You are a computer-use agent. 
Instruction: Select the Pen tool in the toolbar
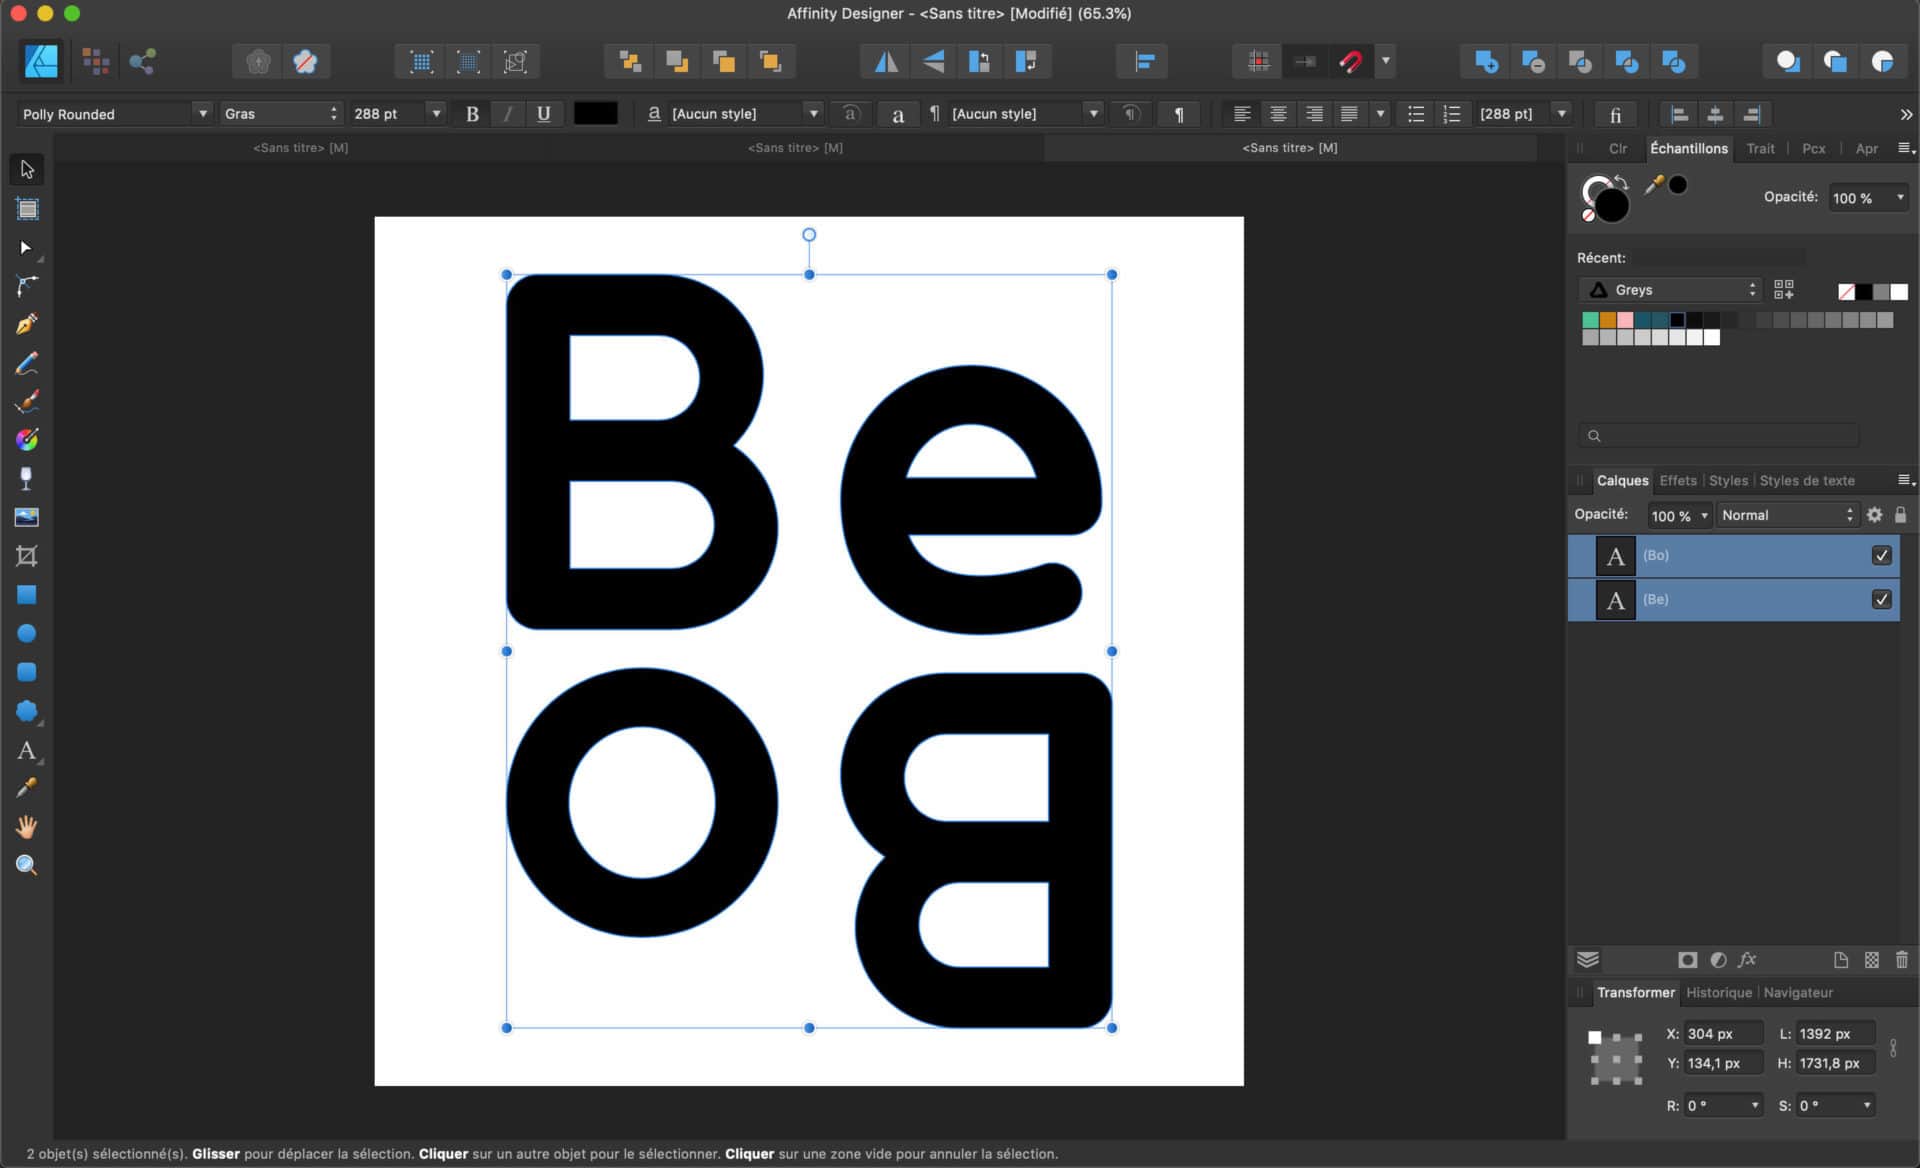(27, 323)
